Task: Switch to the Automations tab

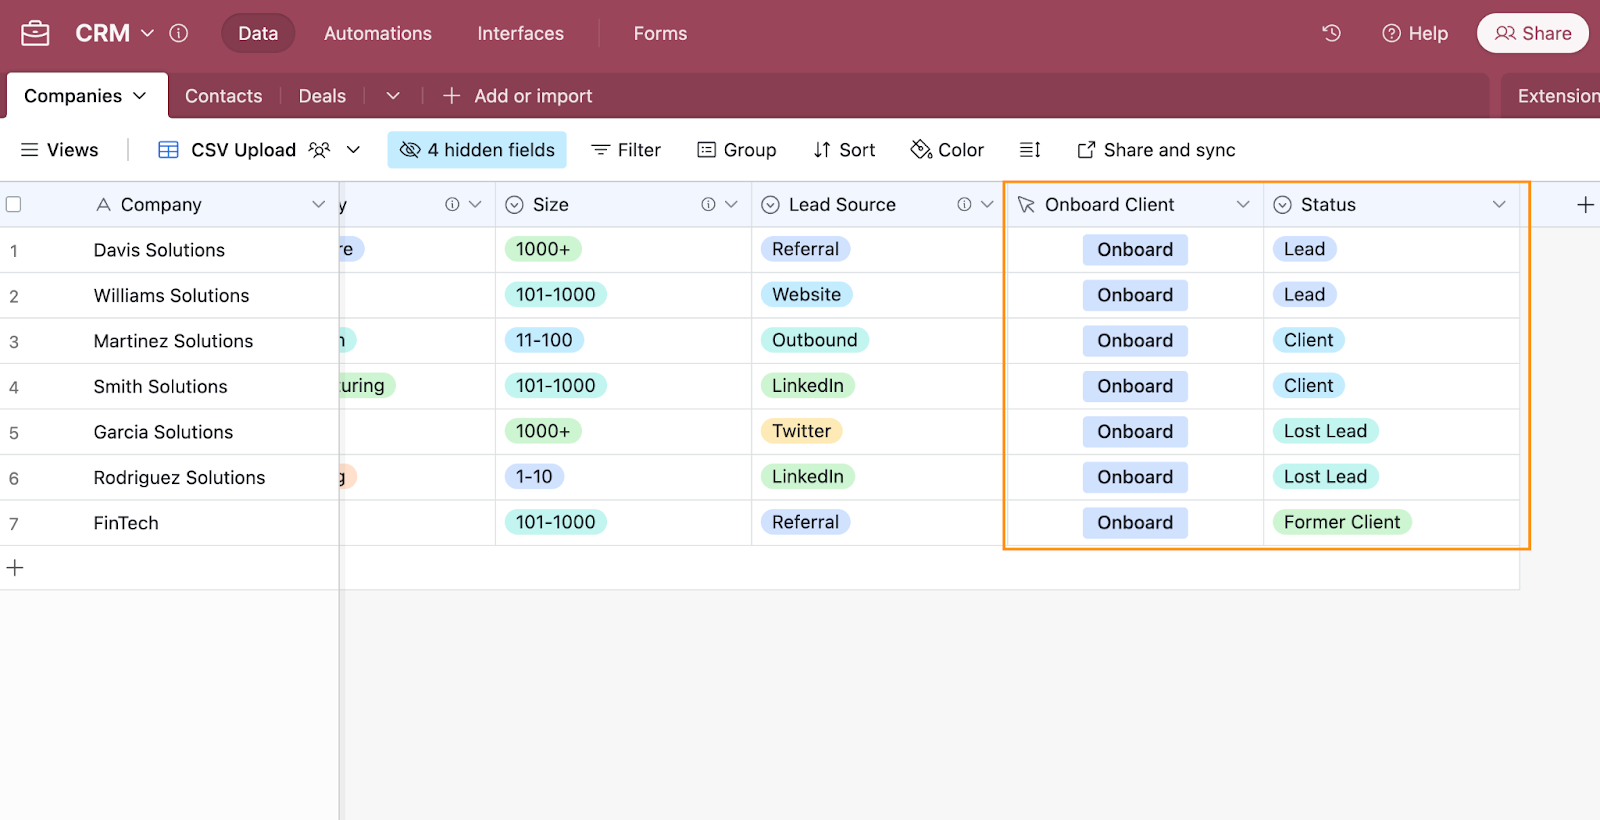Action: point(378,33)
